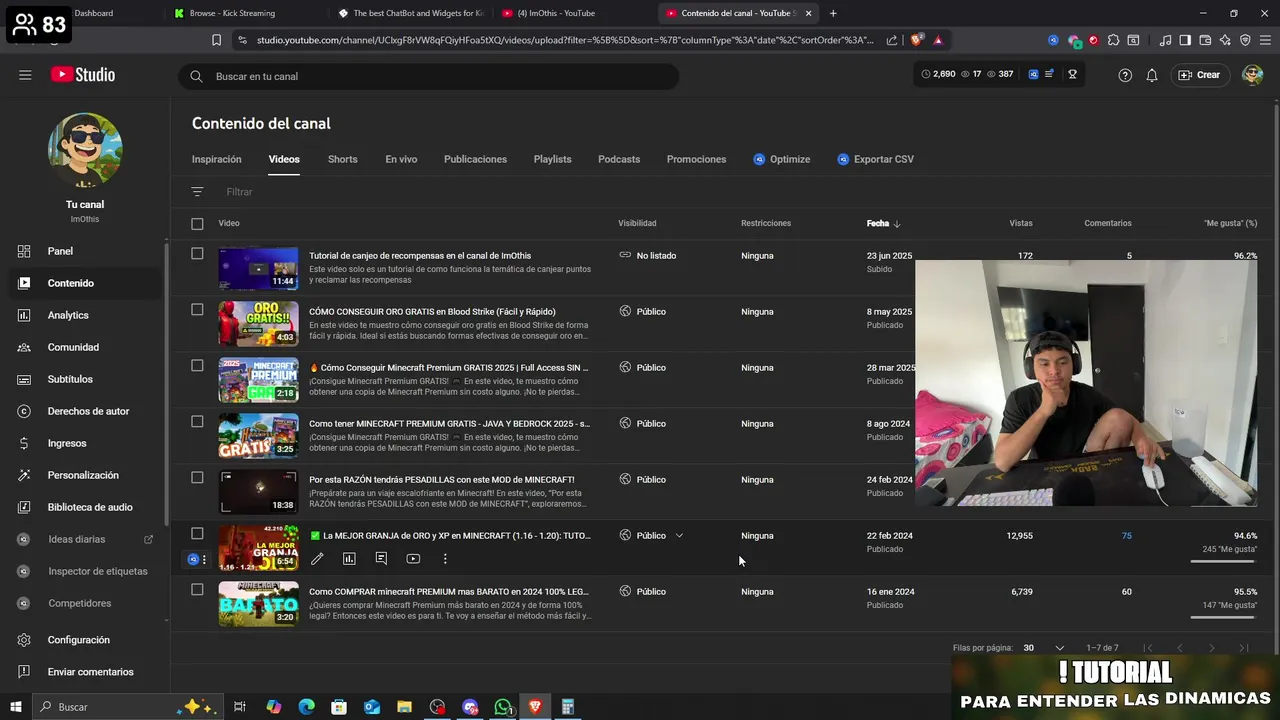Open WhatsApp from the taskbar
The height and width of the screenshot is (720, 1280).
503,707
